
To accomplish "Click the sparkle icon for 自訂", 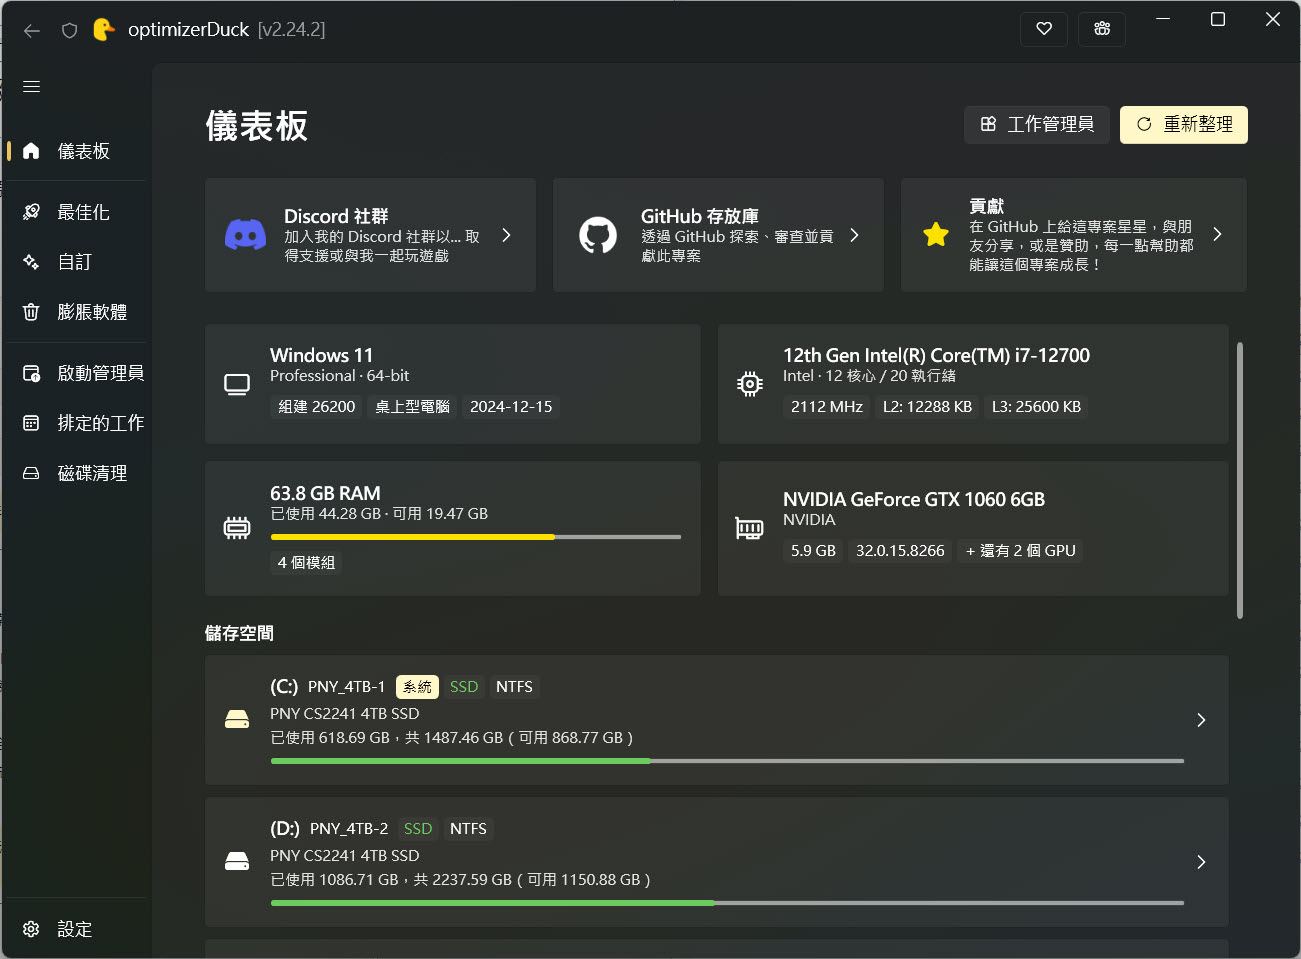I will tap(31, 262).
